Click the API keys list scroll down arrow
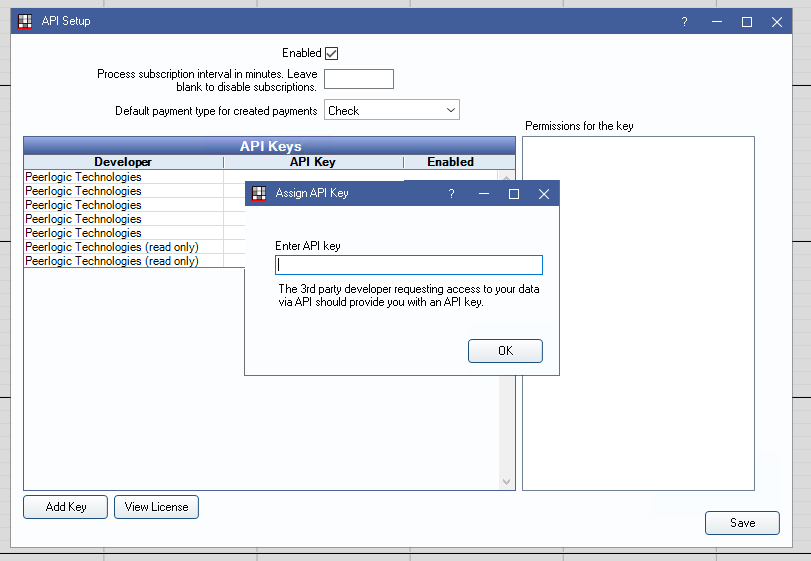Screen dimensions: 811x561 pyautogui.click(x=506, y=482)
